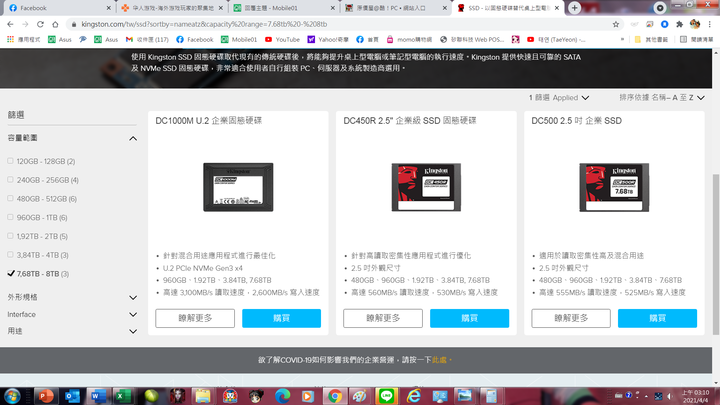Open the LINE app on the taskbar

(x=387, y=396)
